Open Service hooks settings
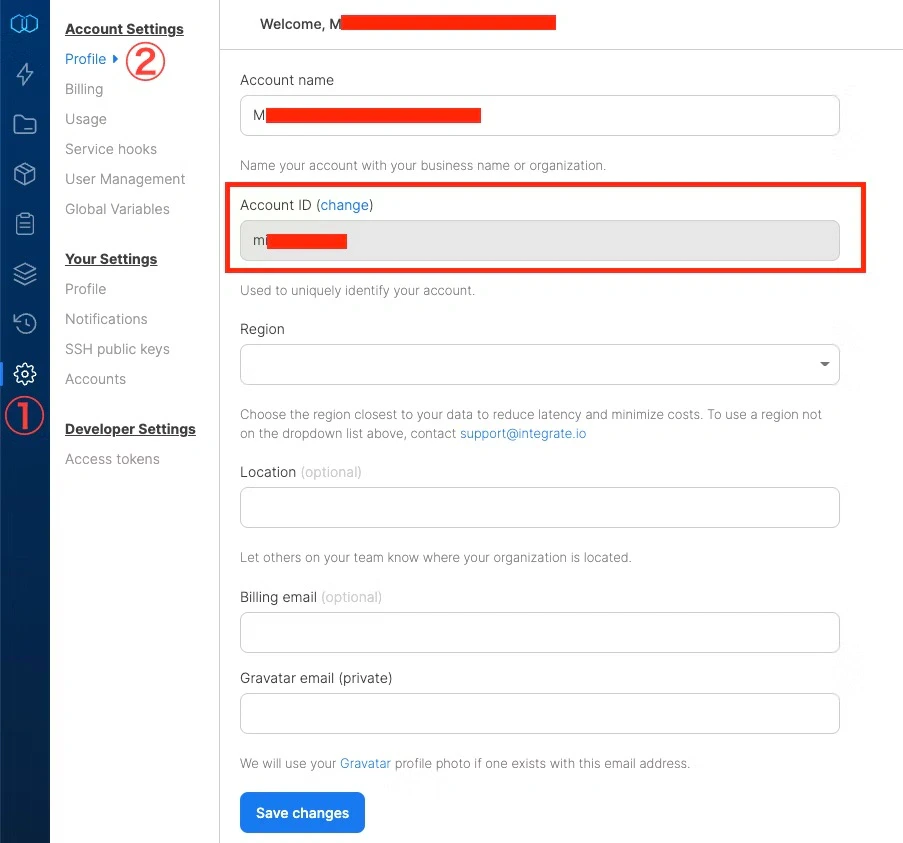Viewport: 903px width, 843px height. pyautogui.click(x=111, y=149)
